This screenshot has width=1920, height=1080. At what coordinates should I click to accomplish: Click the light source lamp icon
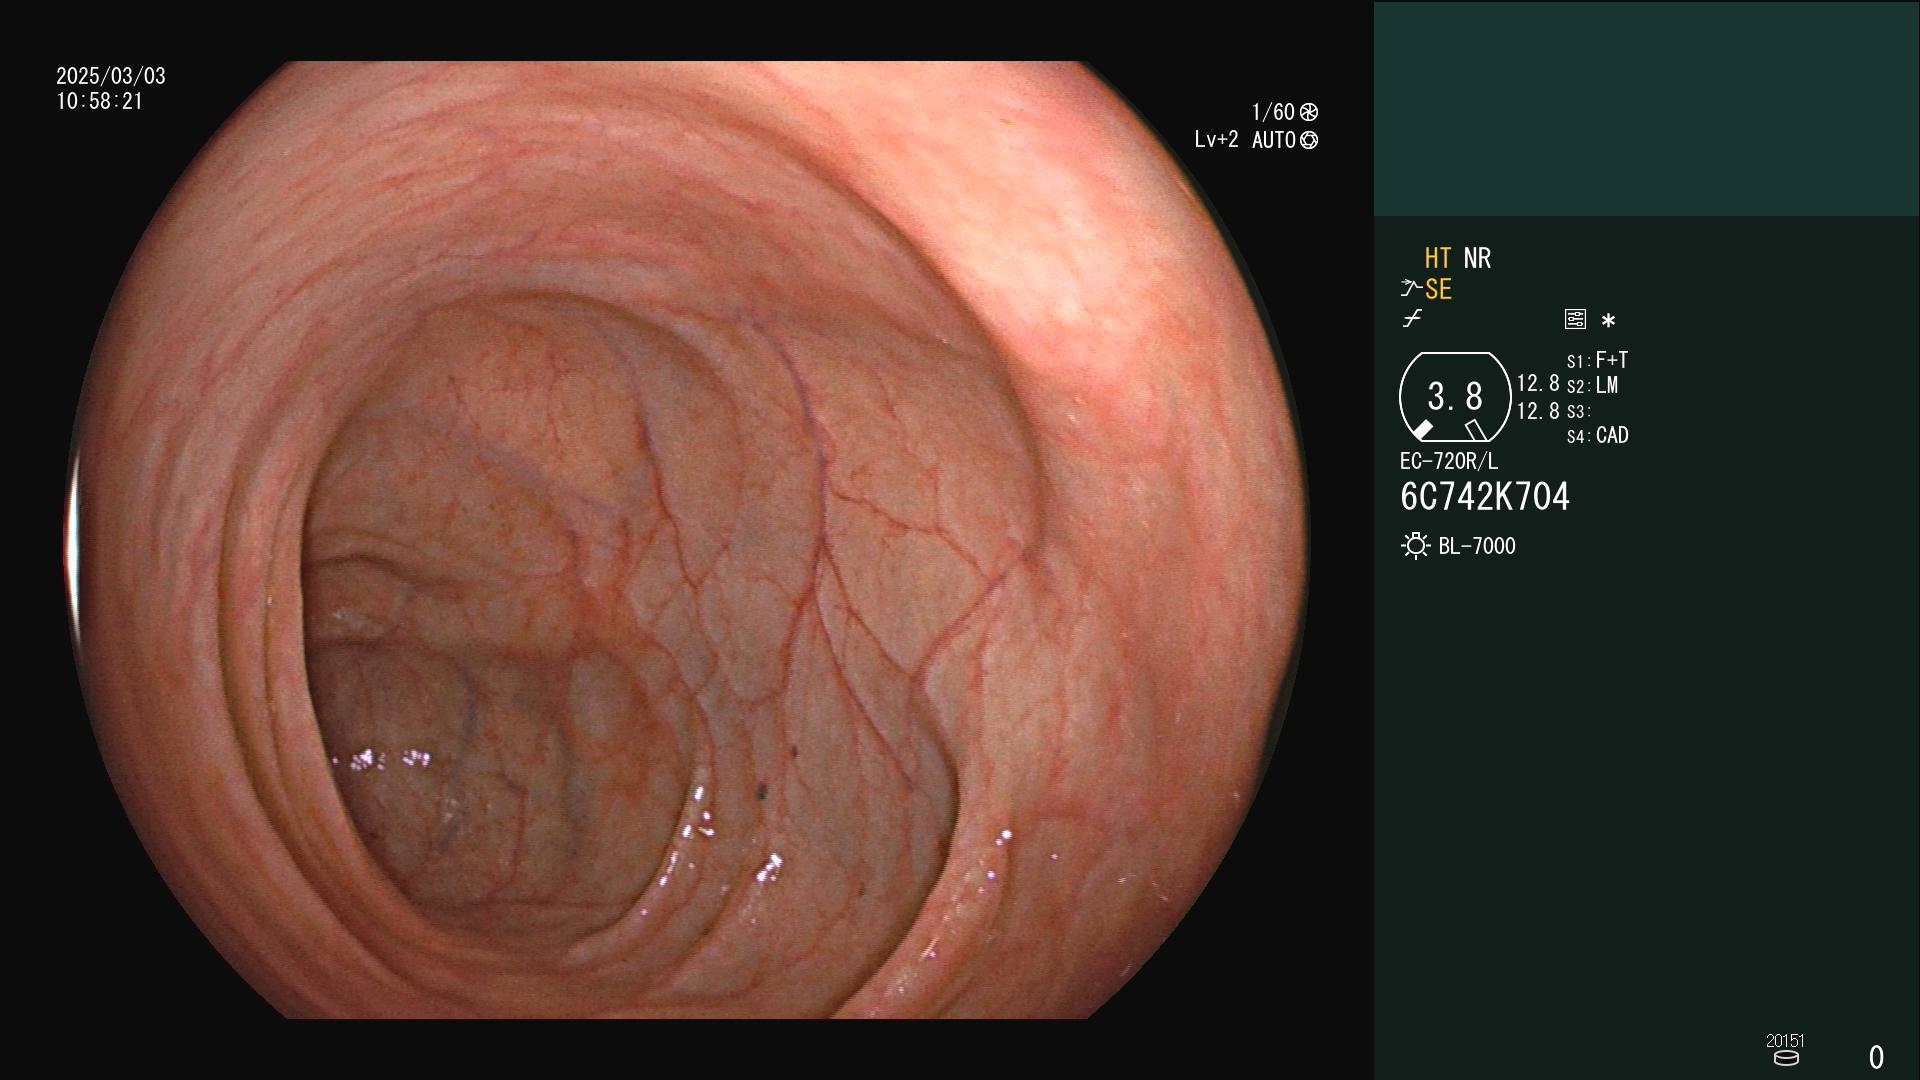tap(1415, 546)
